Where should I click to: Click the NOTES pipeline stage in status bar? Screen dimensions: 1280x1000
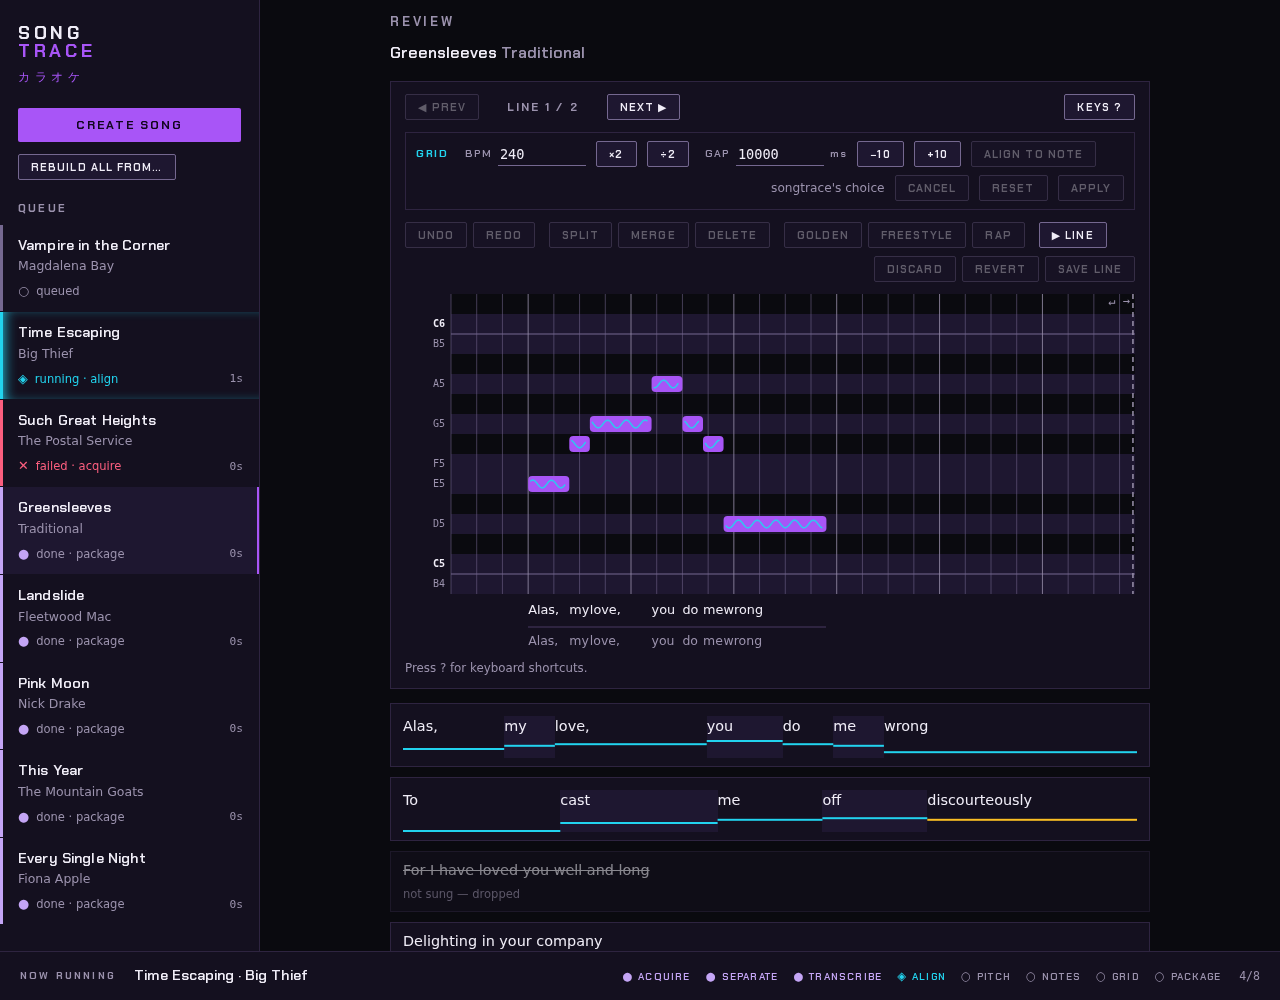click(1053, 977)
